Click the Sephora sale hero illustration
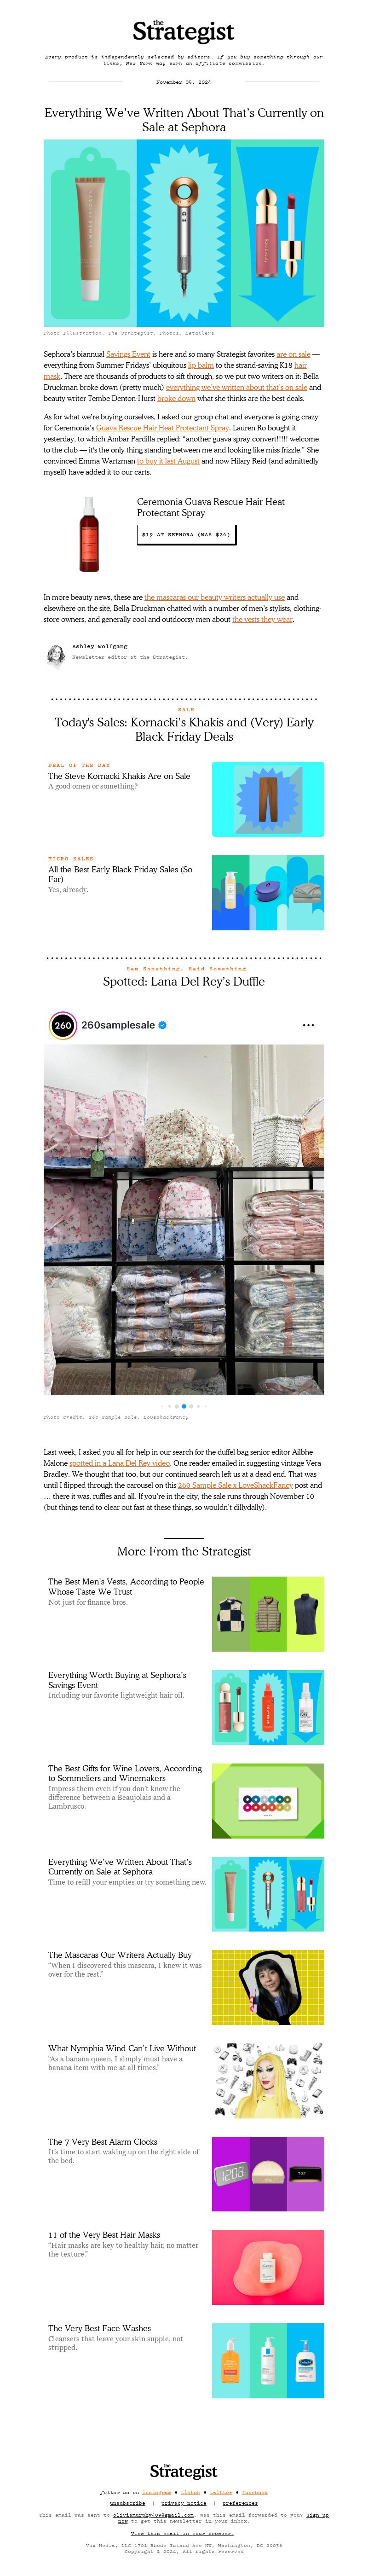Screen dimensions: 368x2576 click(x=184, y=233)
